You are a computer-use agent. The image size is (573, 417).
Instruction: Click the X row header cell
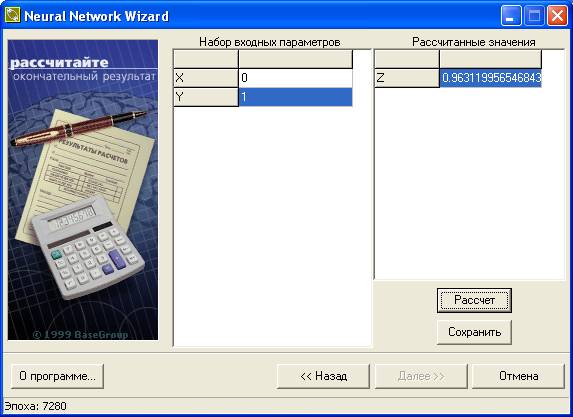tap(206, 78)
